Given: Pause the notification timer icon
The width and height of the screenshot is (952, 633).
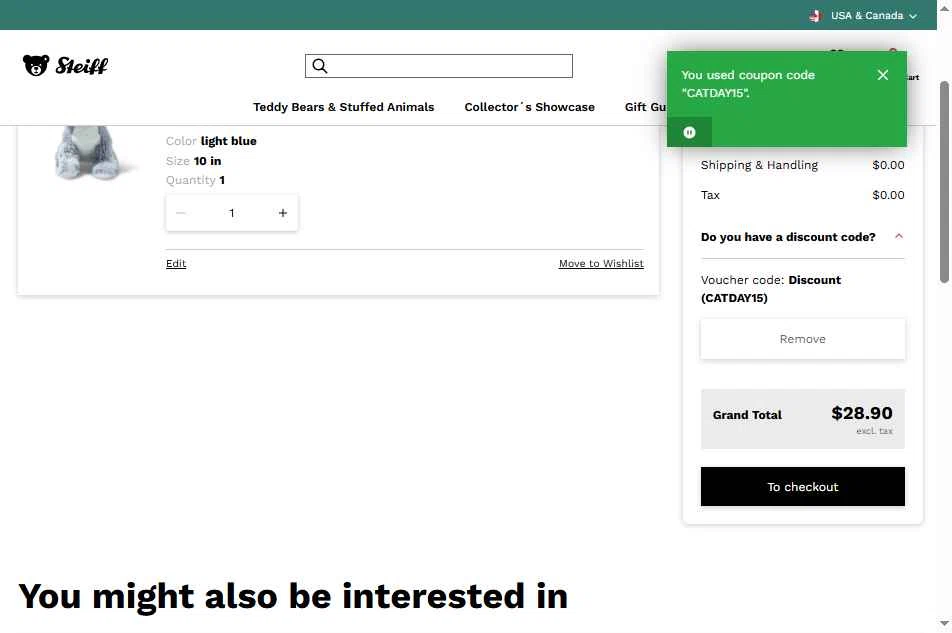Looking at the screenshot, I should (x=689, y=132).
